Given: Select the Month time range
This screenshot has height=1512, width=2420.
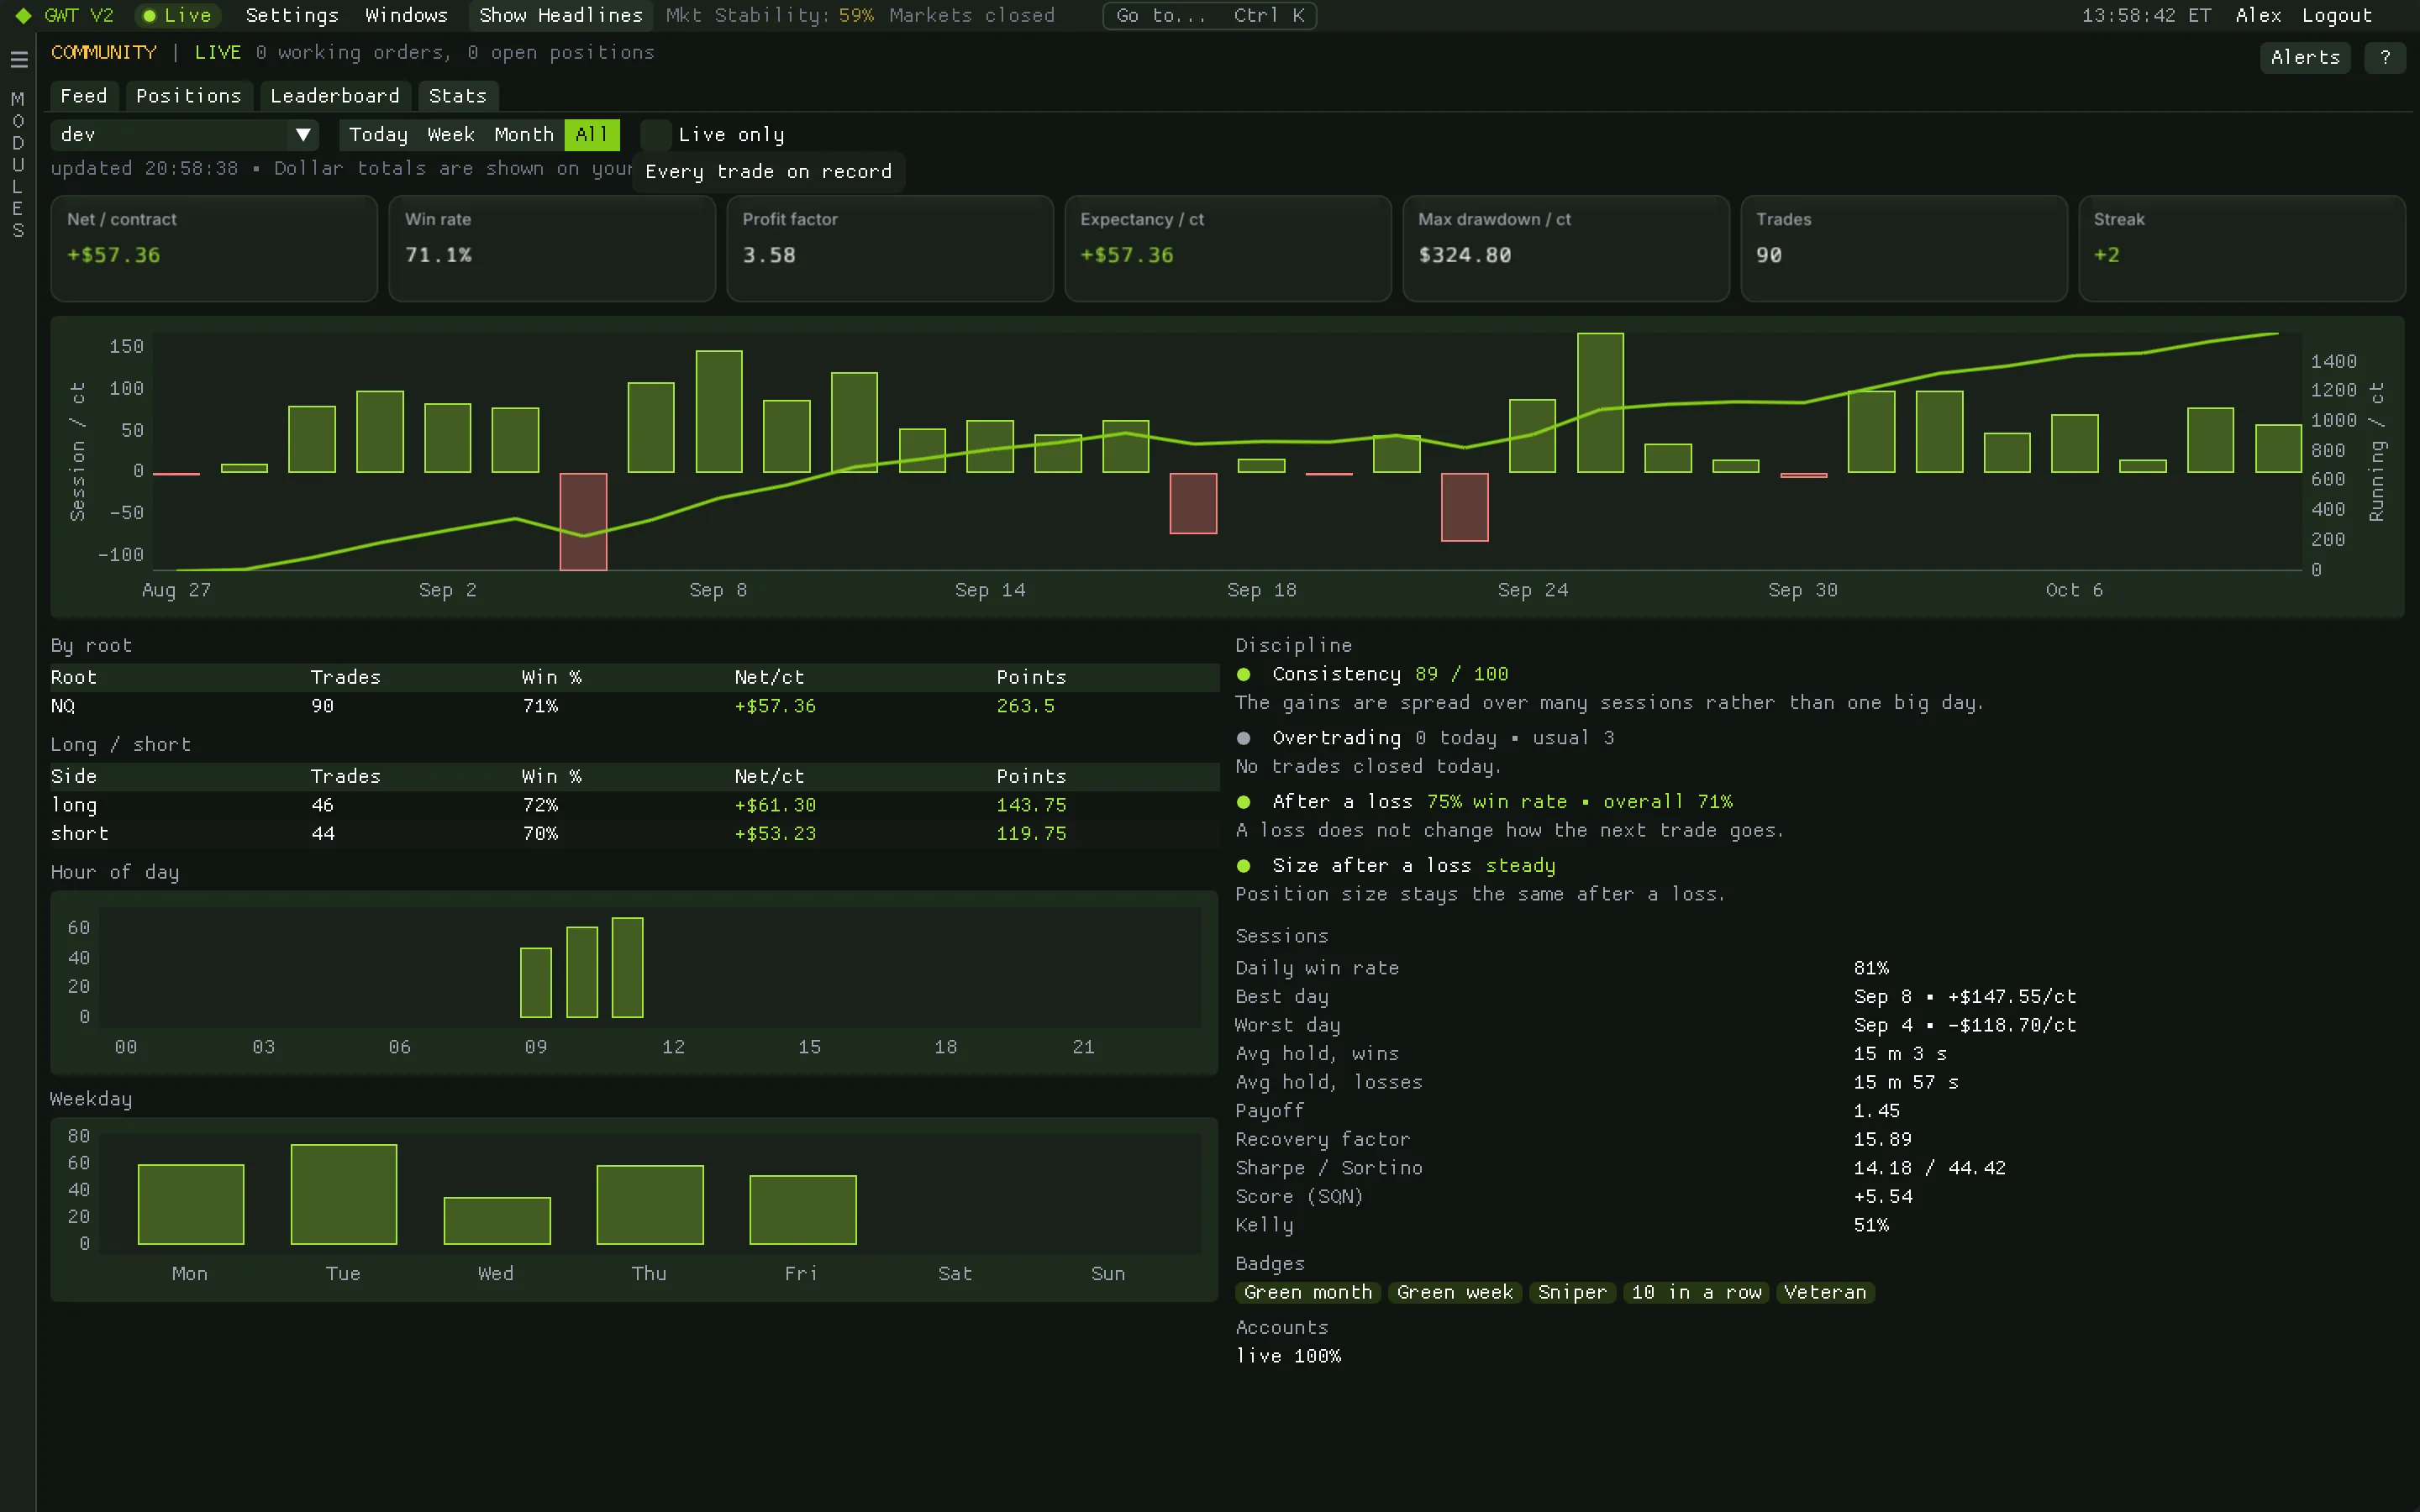Looking at the screenshot, I should point(523,135).
